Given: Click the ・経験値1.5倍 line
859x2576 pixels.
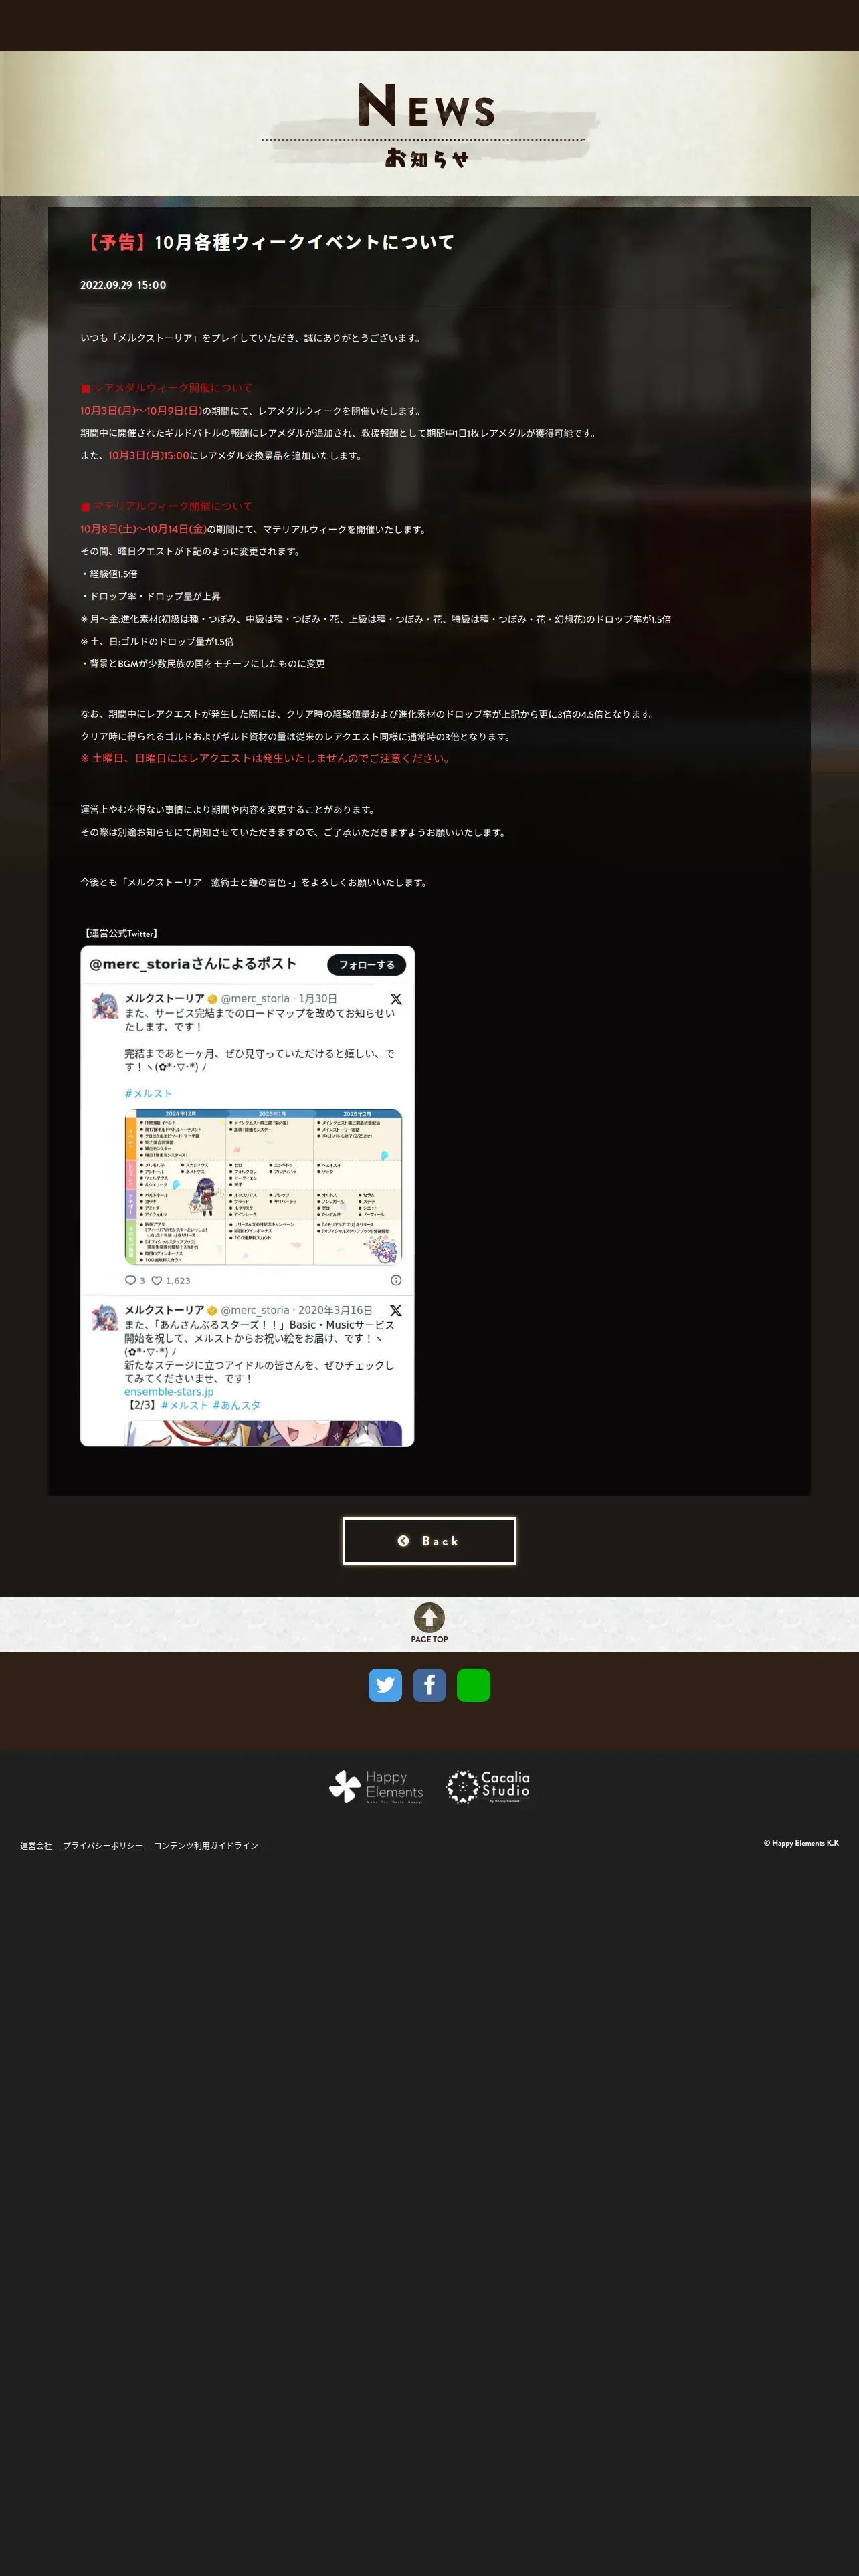Looking at the screenshot, I should coord(109,574).
